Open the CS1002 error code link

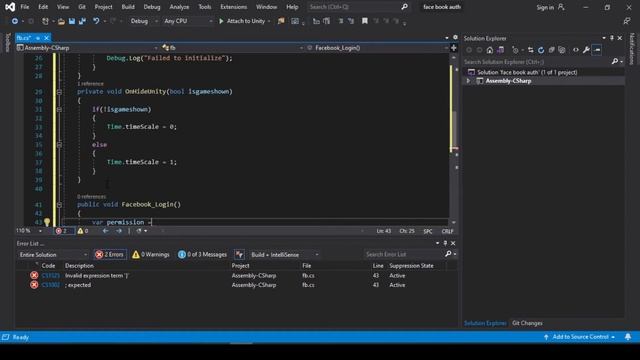[51, 285]
